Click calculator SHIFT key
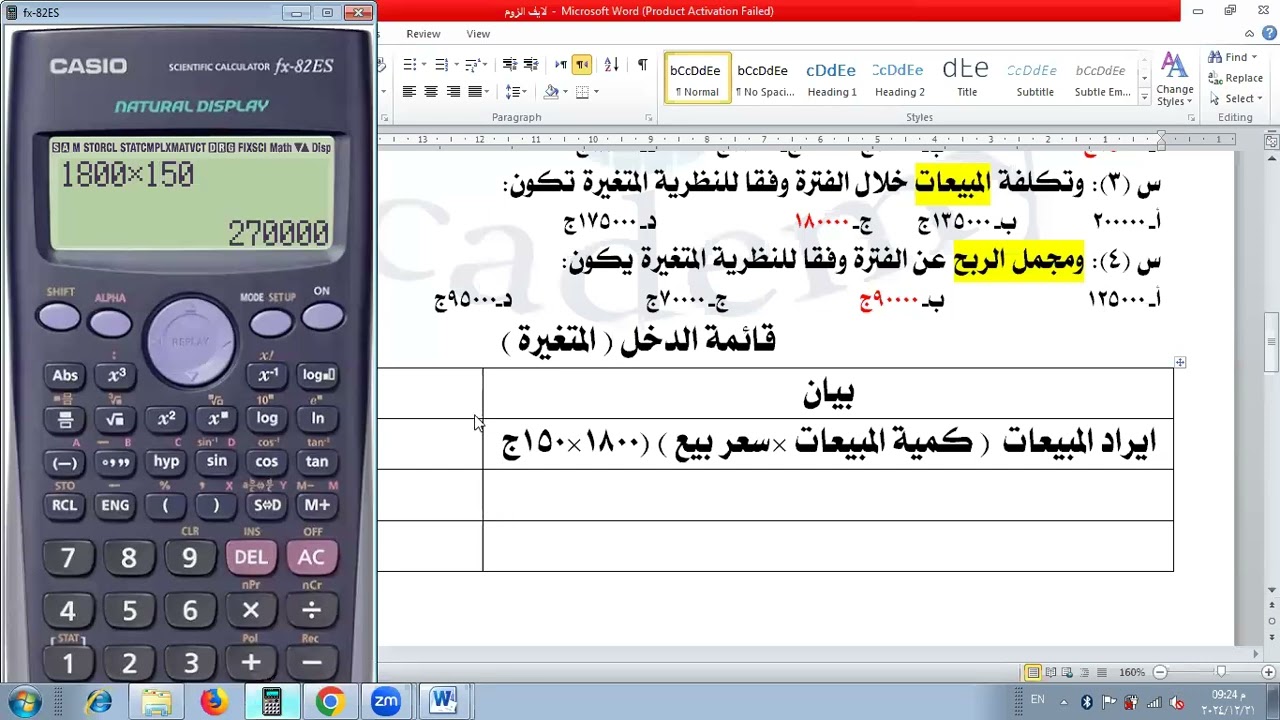The width and height of the screenshot is (1280, 720). point(59,318)
